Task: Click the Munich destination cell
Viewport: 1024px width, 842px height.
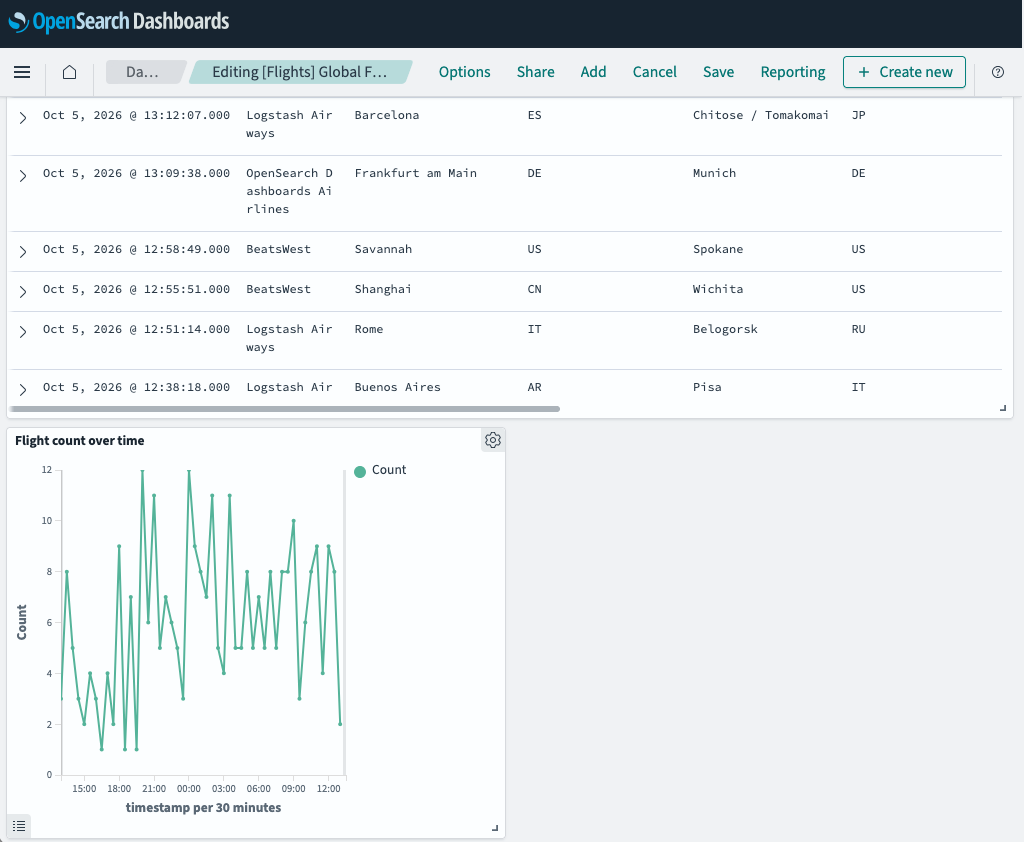Action: (714, 173)
